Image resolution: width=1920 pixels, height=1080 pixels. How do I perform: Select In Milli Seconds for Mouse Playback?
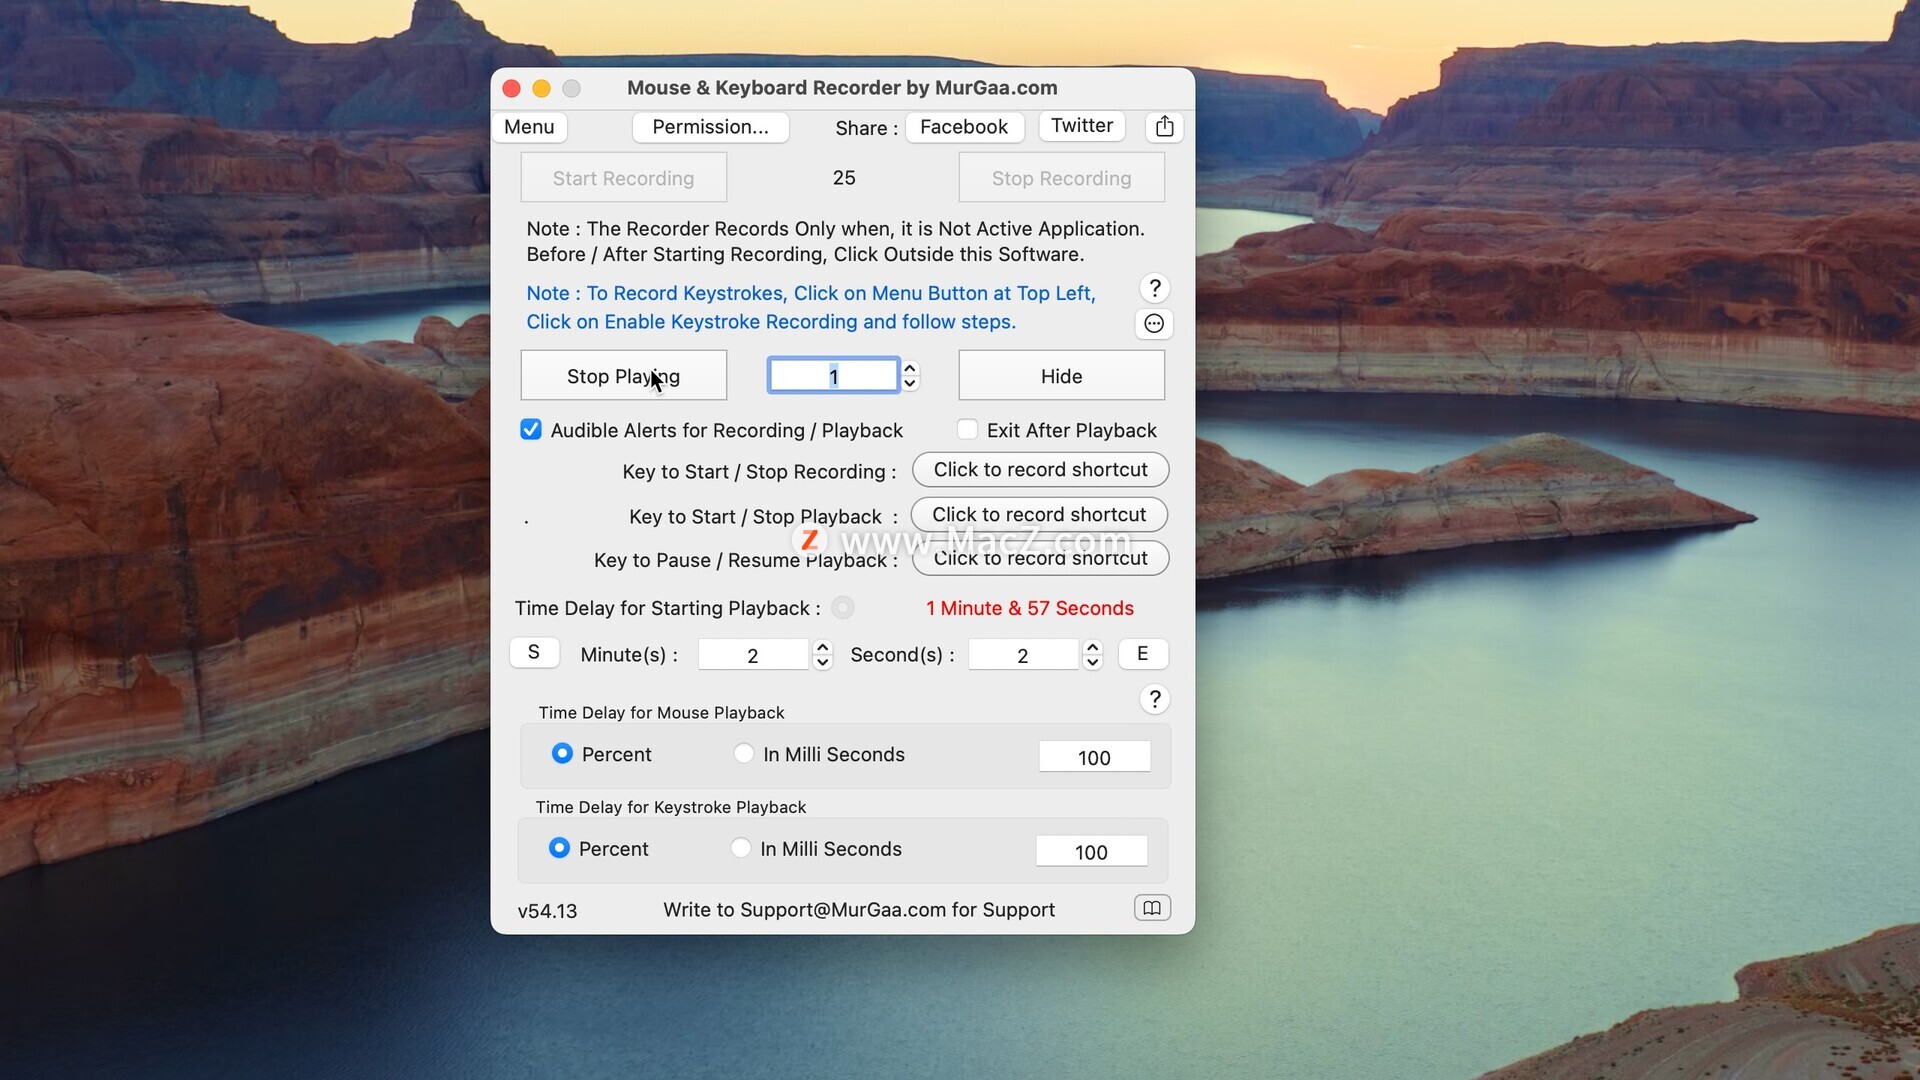(743, 753)
